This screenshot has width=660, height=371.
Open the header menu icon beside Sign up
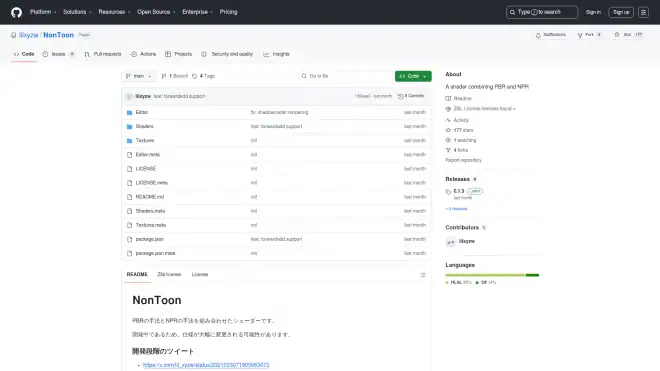[x=643, y=12]
